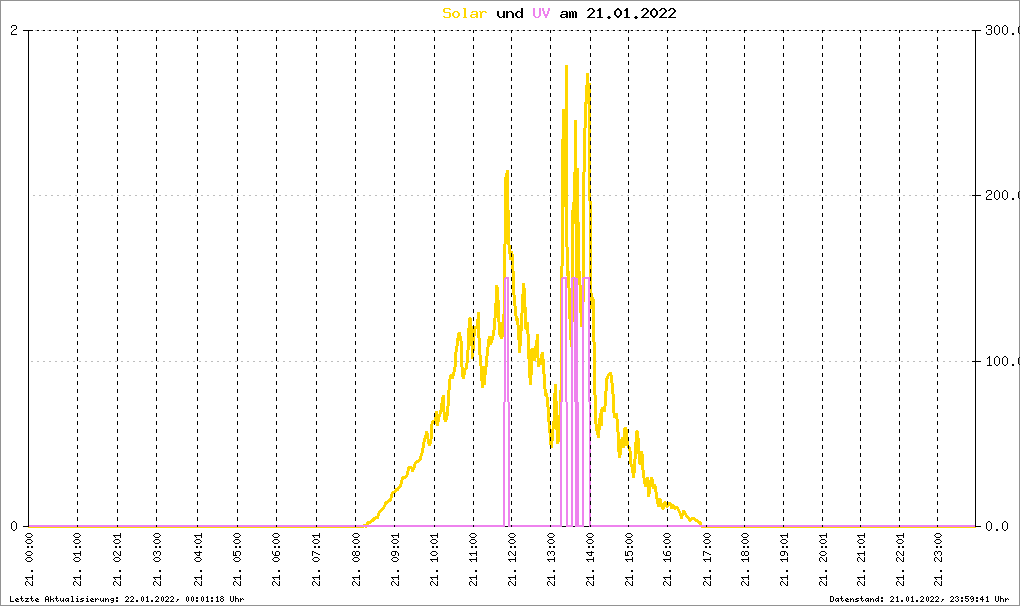Click time label '21. 00:00'
Screen dimensions: 1020x606
[29, 560]
